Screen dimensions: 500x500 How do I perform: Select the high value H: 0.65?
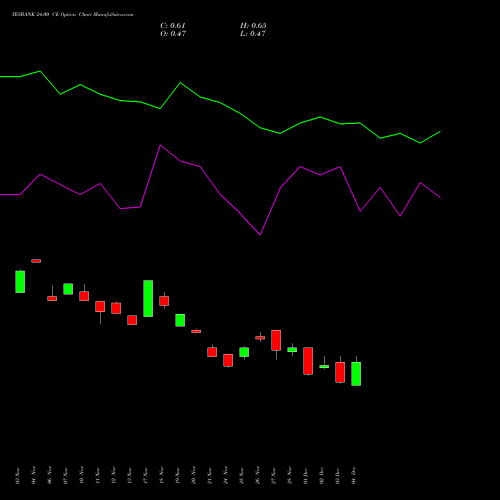253,26
